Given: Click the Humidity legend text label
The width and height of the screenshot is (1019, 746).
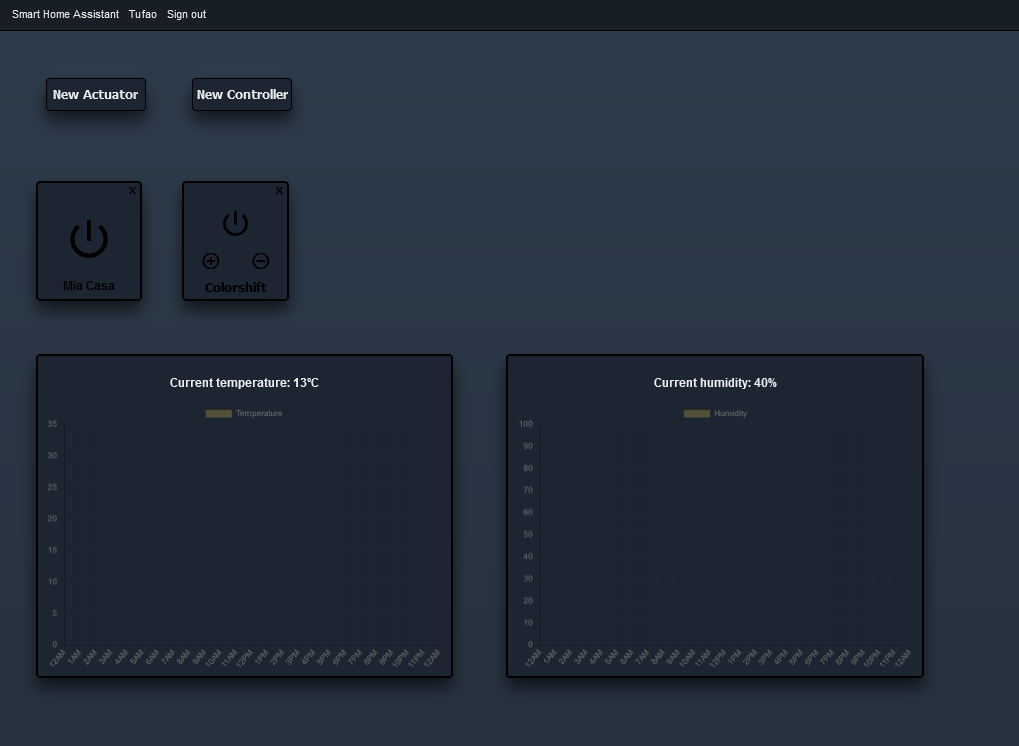Looking at the screenshot, I should [x=730, y=413].
